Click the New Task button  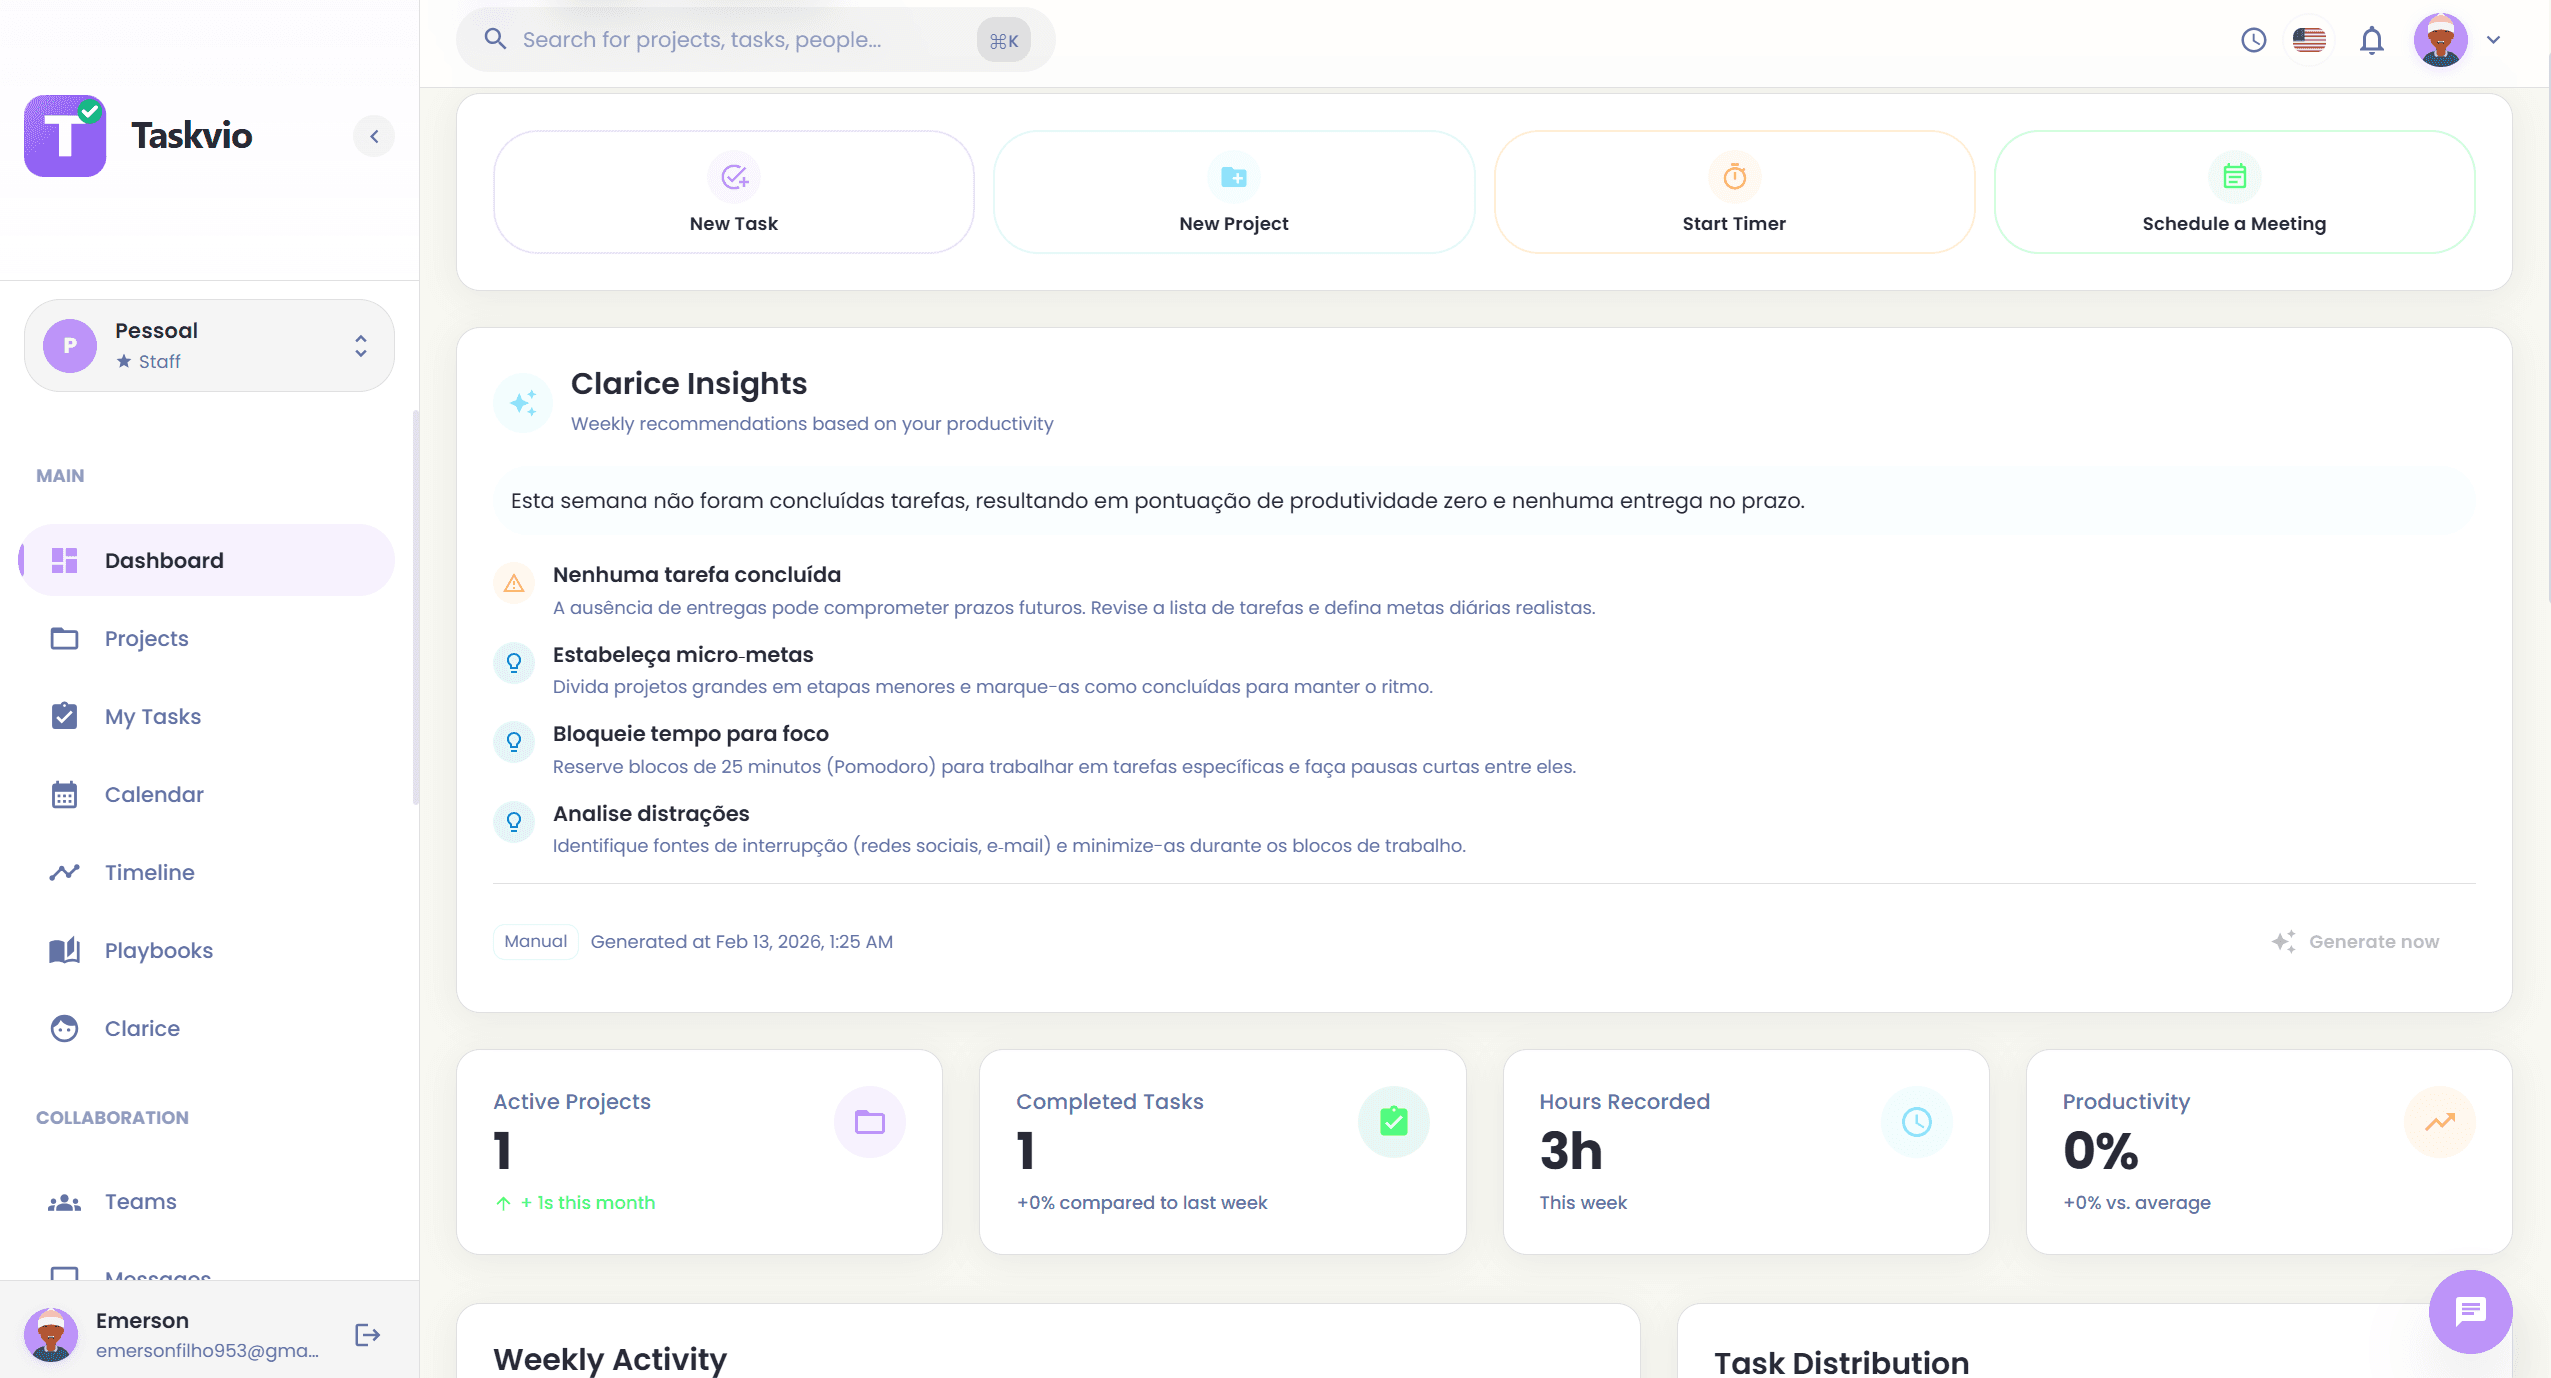733,192
